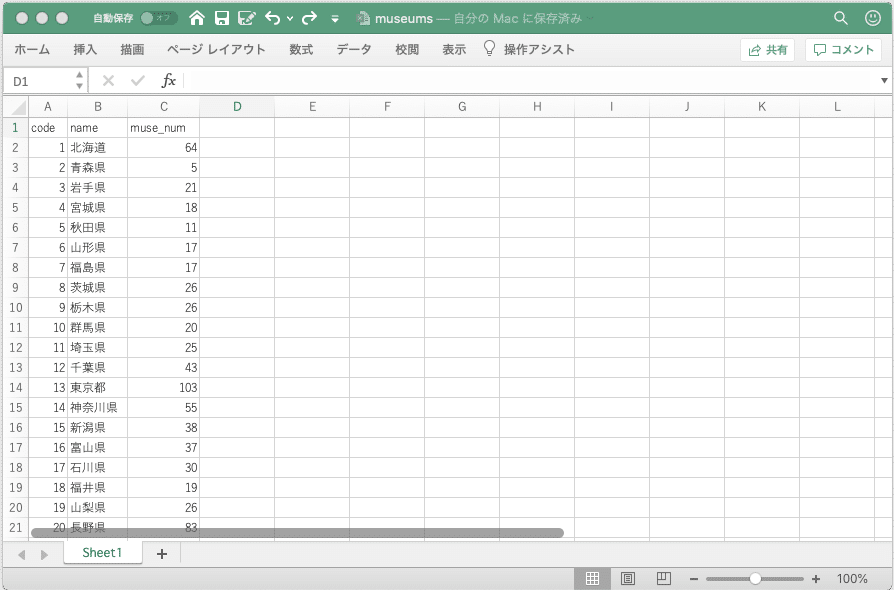Redo the last action
This screenshot has height=590, width=894.
[x=309, y=18]
